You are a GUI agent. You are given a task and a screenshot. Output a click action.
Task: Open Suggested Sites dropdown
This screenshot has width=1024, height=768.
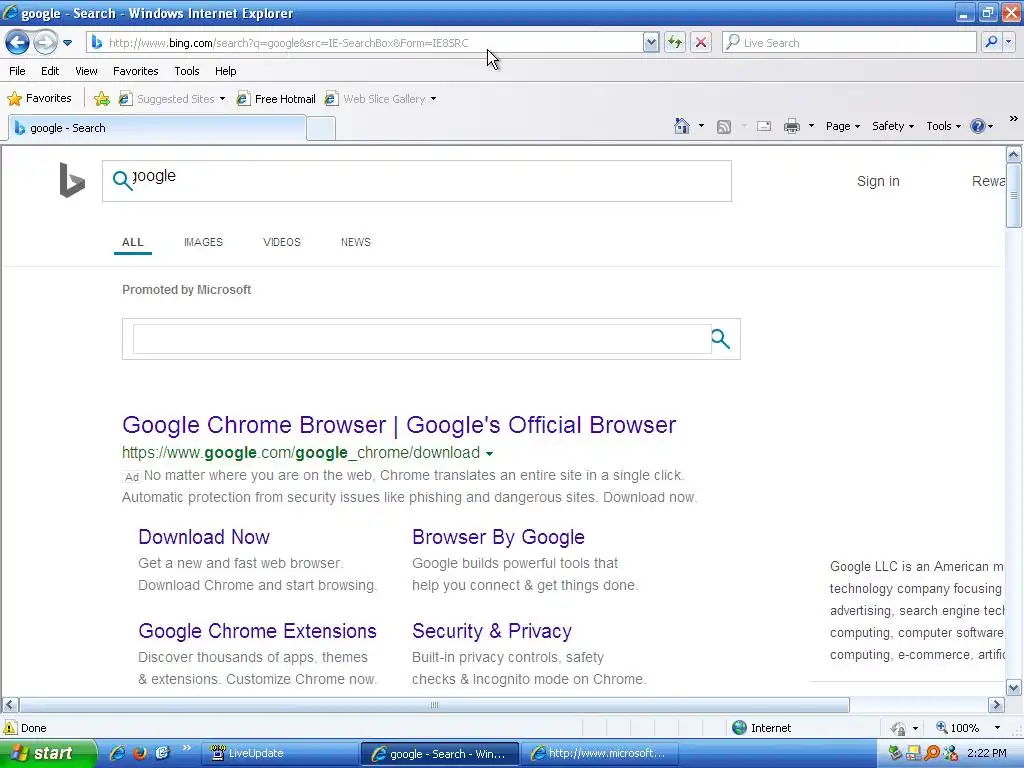[172, 99]
